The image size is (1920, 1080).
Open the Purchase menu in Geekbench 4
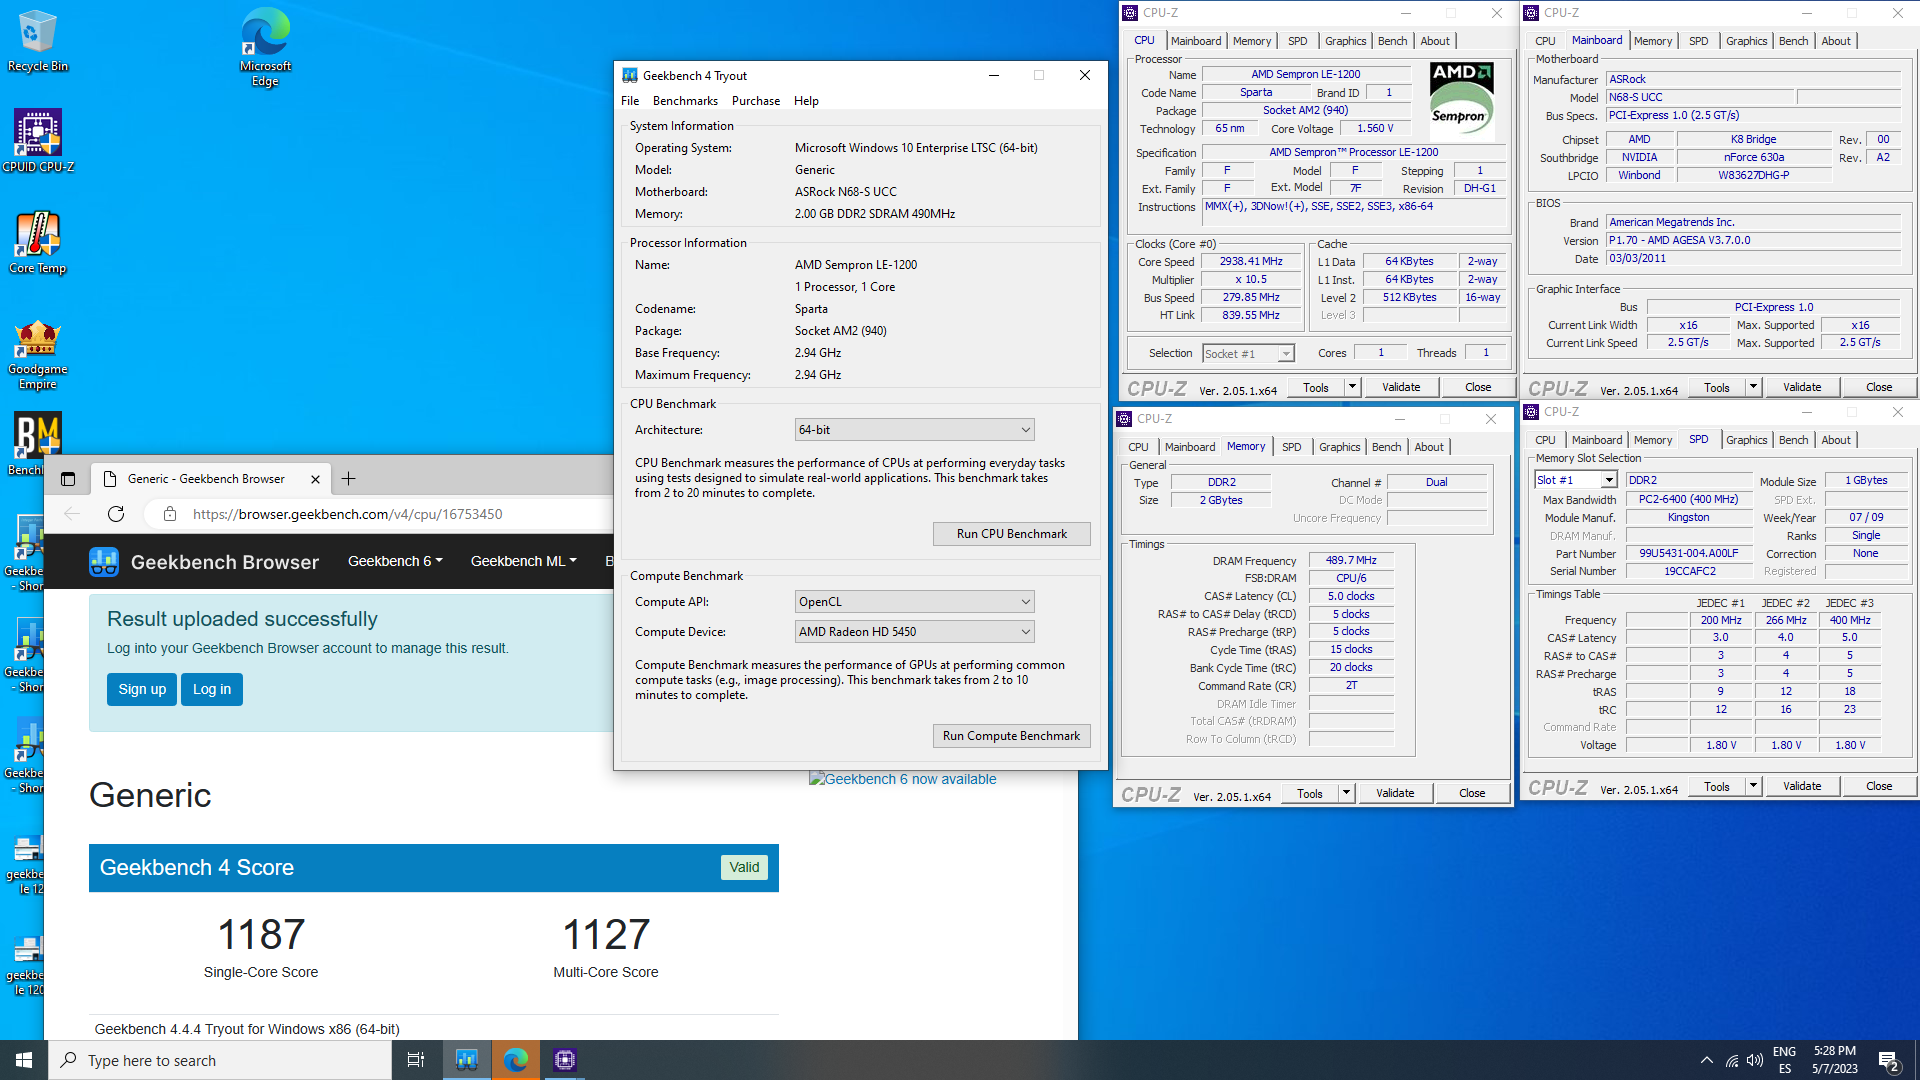click(756, 101)
